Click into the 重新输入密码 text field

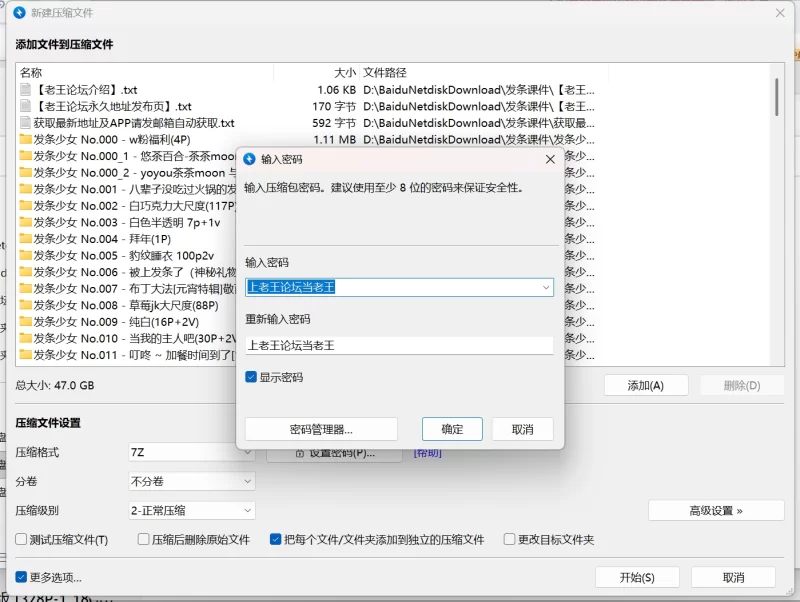[x=399, y=345]
